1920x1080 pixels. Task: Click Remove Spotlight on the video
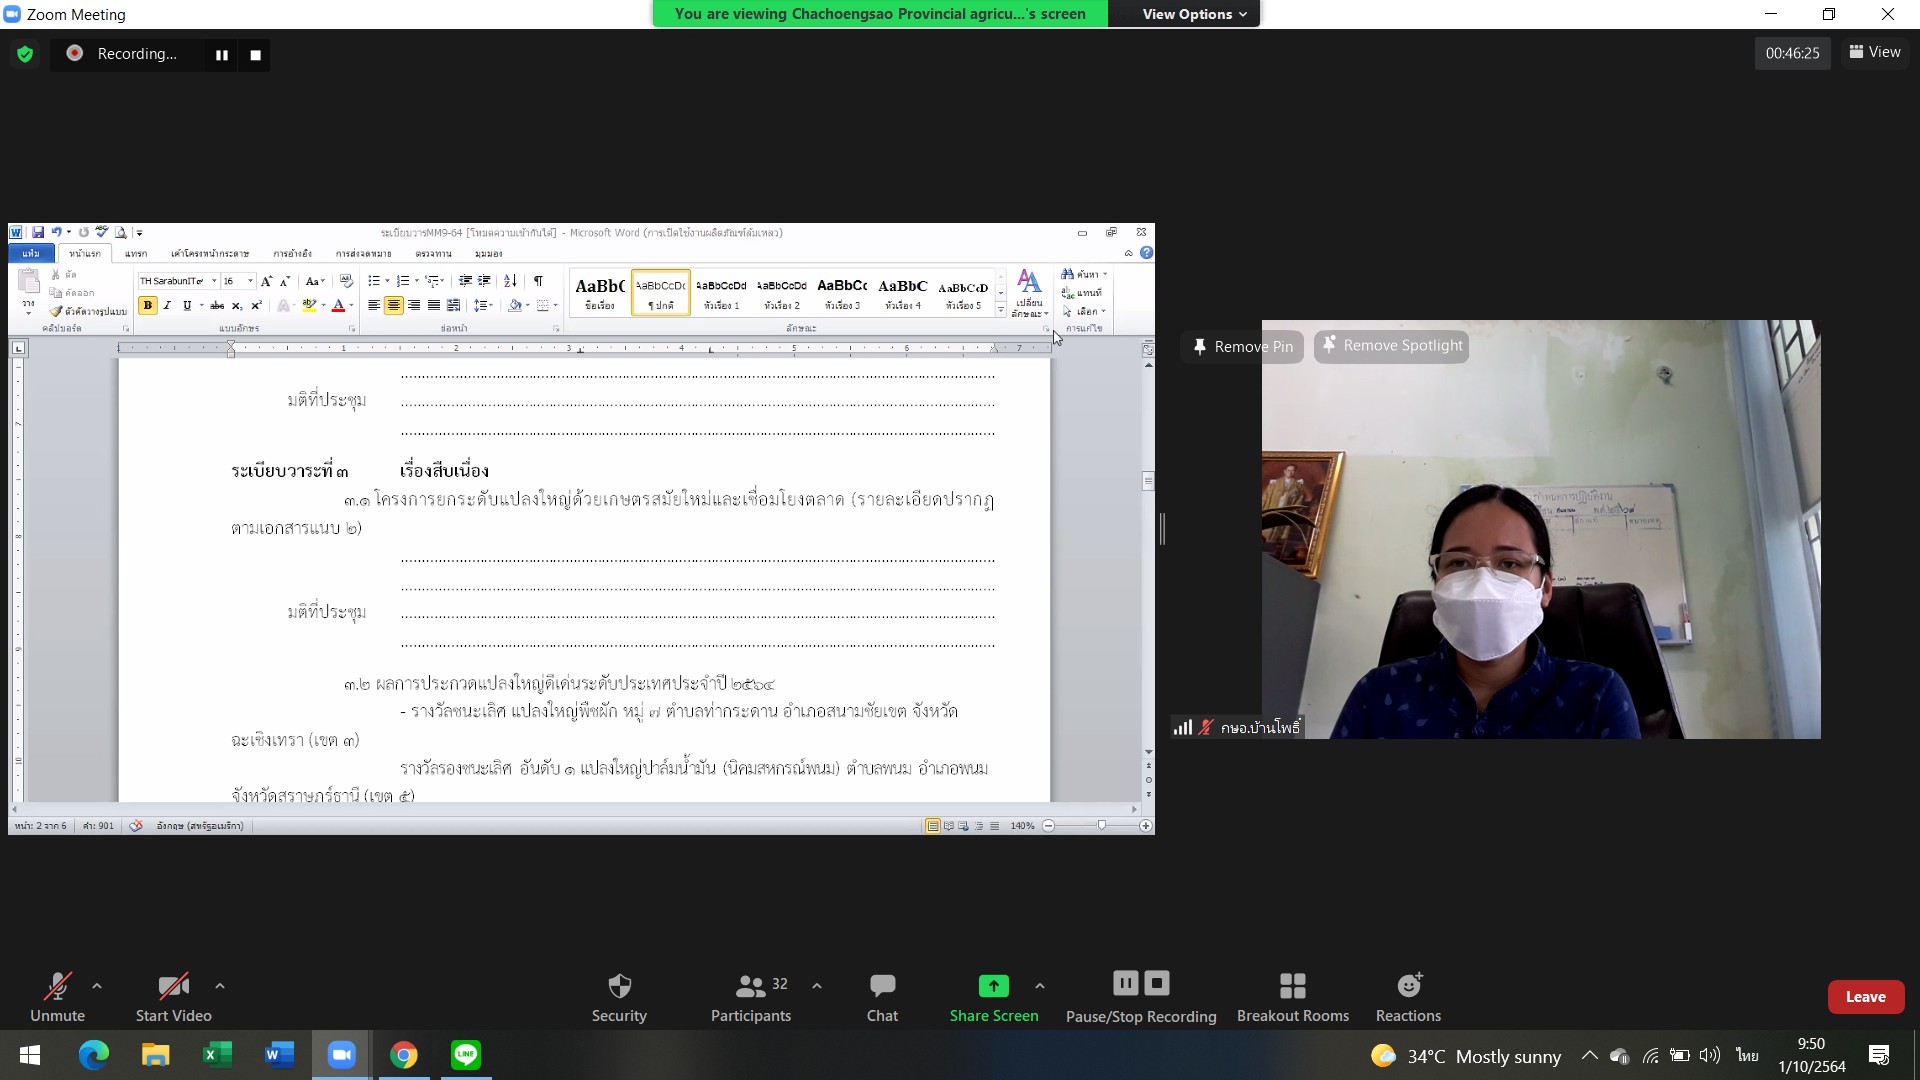(1391, 345)
